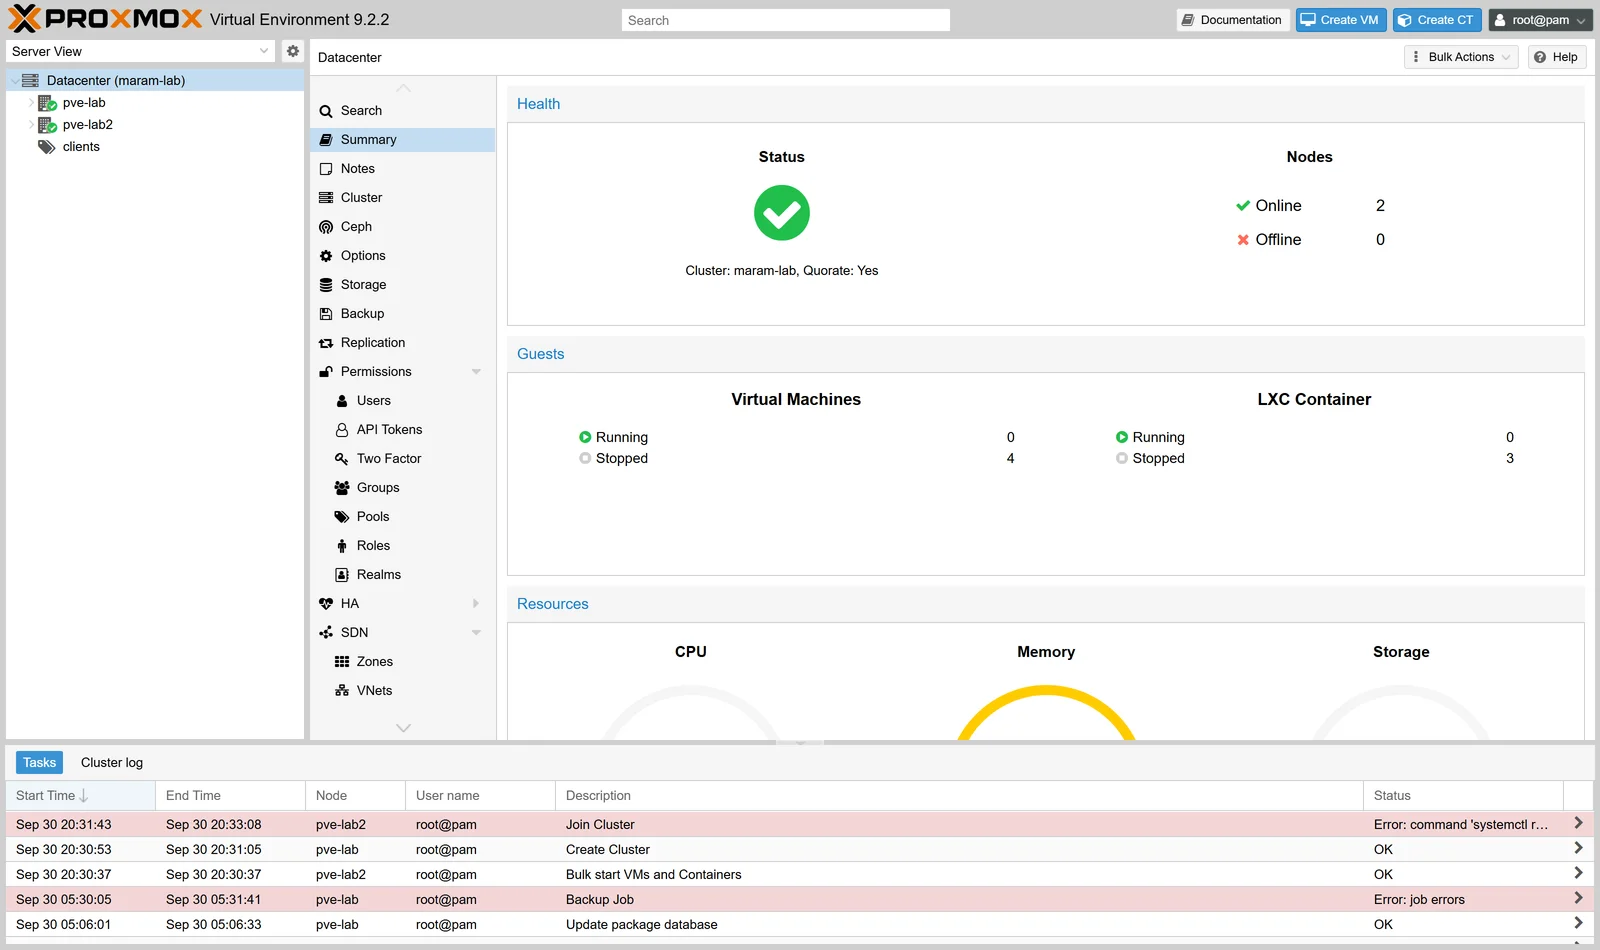Click the top Search input field

click(785, 20)
